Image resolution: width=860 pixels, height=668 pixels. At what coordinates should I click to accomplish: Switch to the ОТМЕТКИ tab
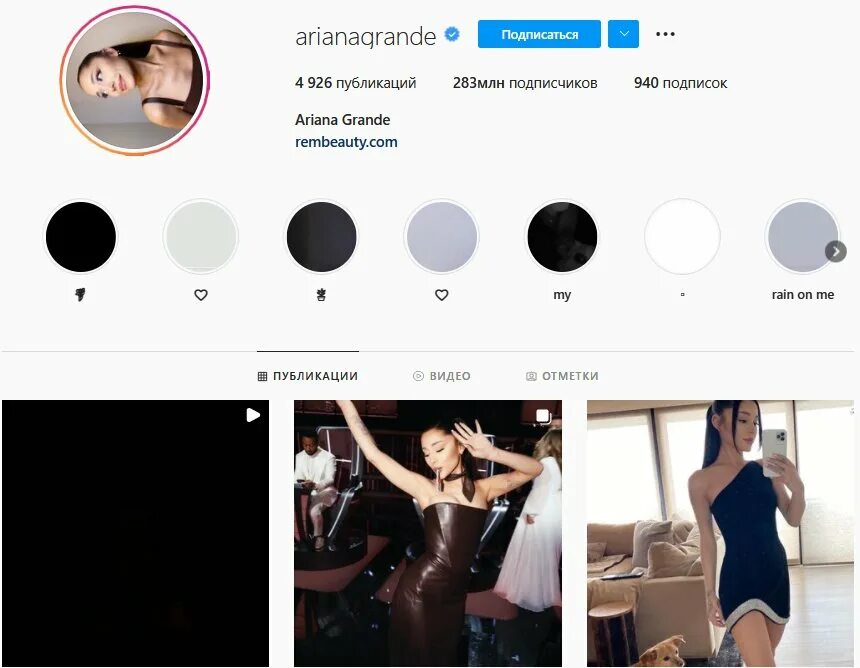click(562, 376)
